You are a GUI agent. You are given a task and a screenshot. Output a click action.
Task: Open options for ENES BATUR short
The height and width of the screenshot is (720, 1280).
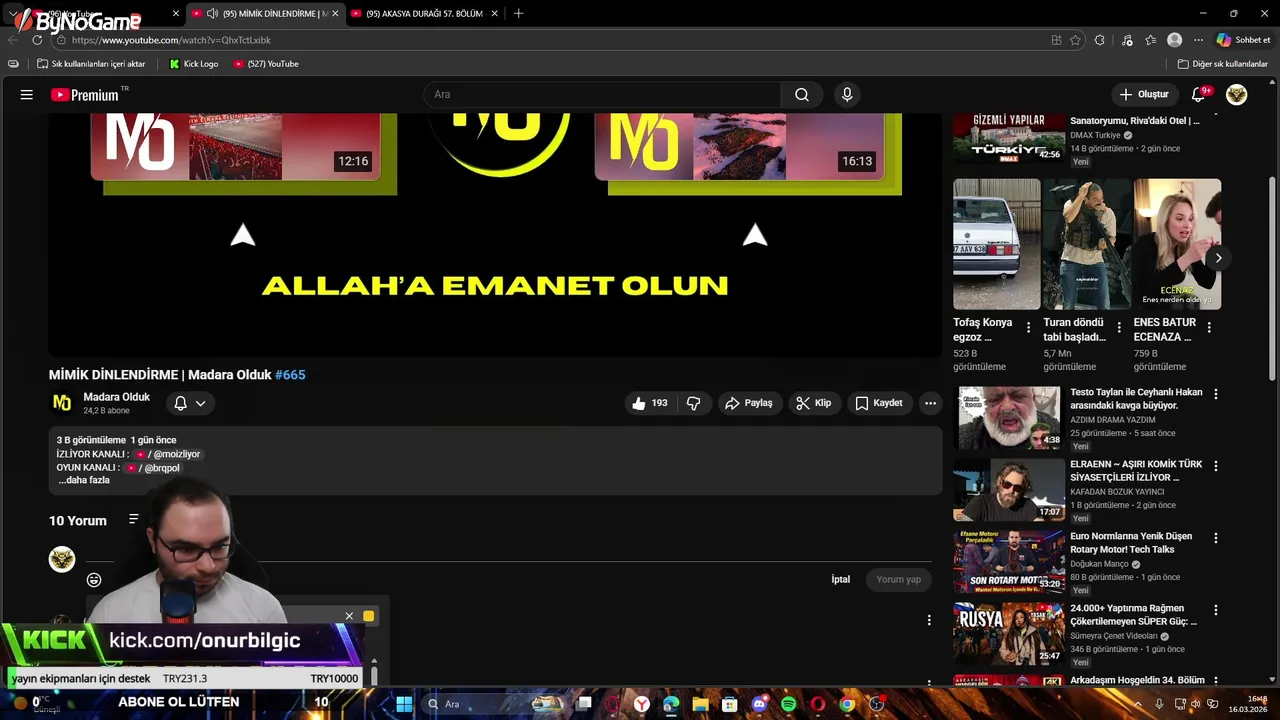1209,327
